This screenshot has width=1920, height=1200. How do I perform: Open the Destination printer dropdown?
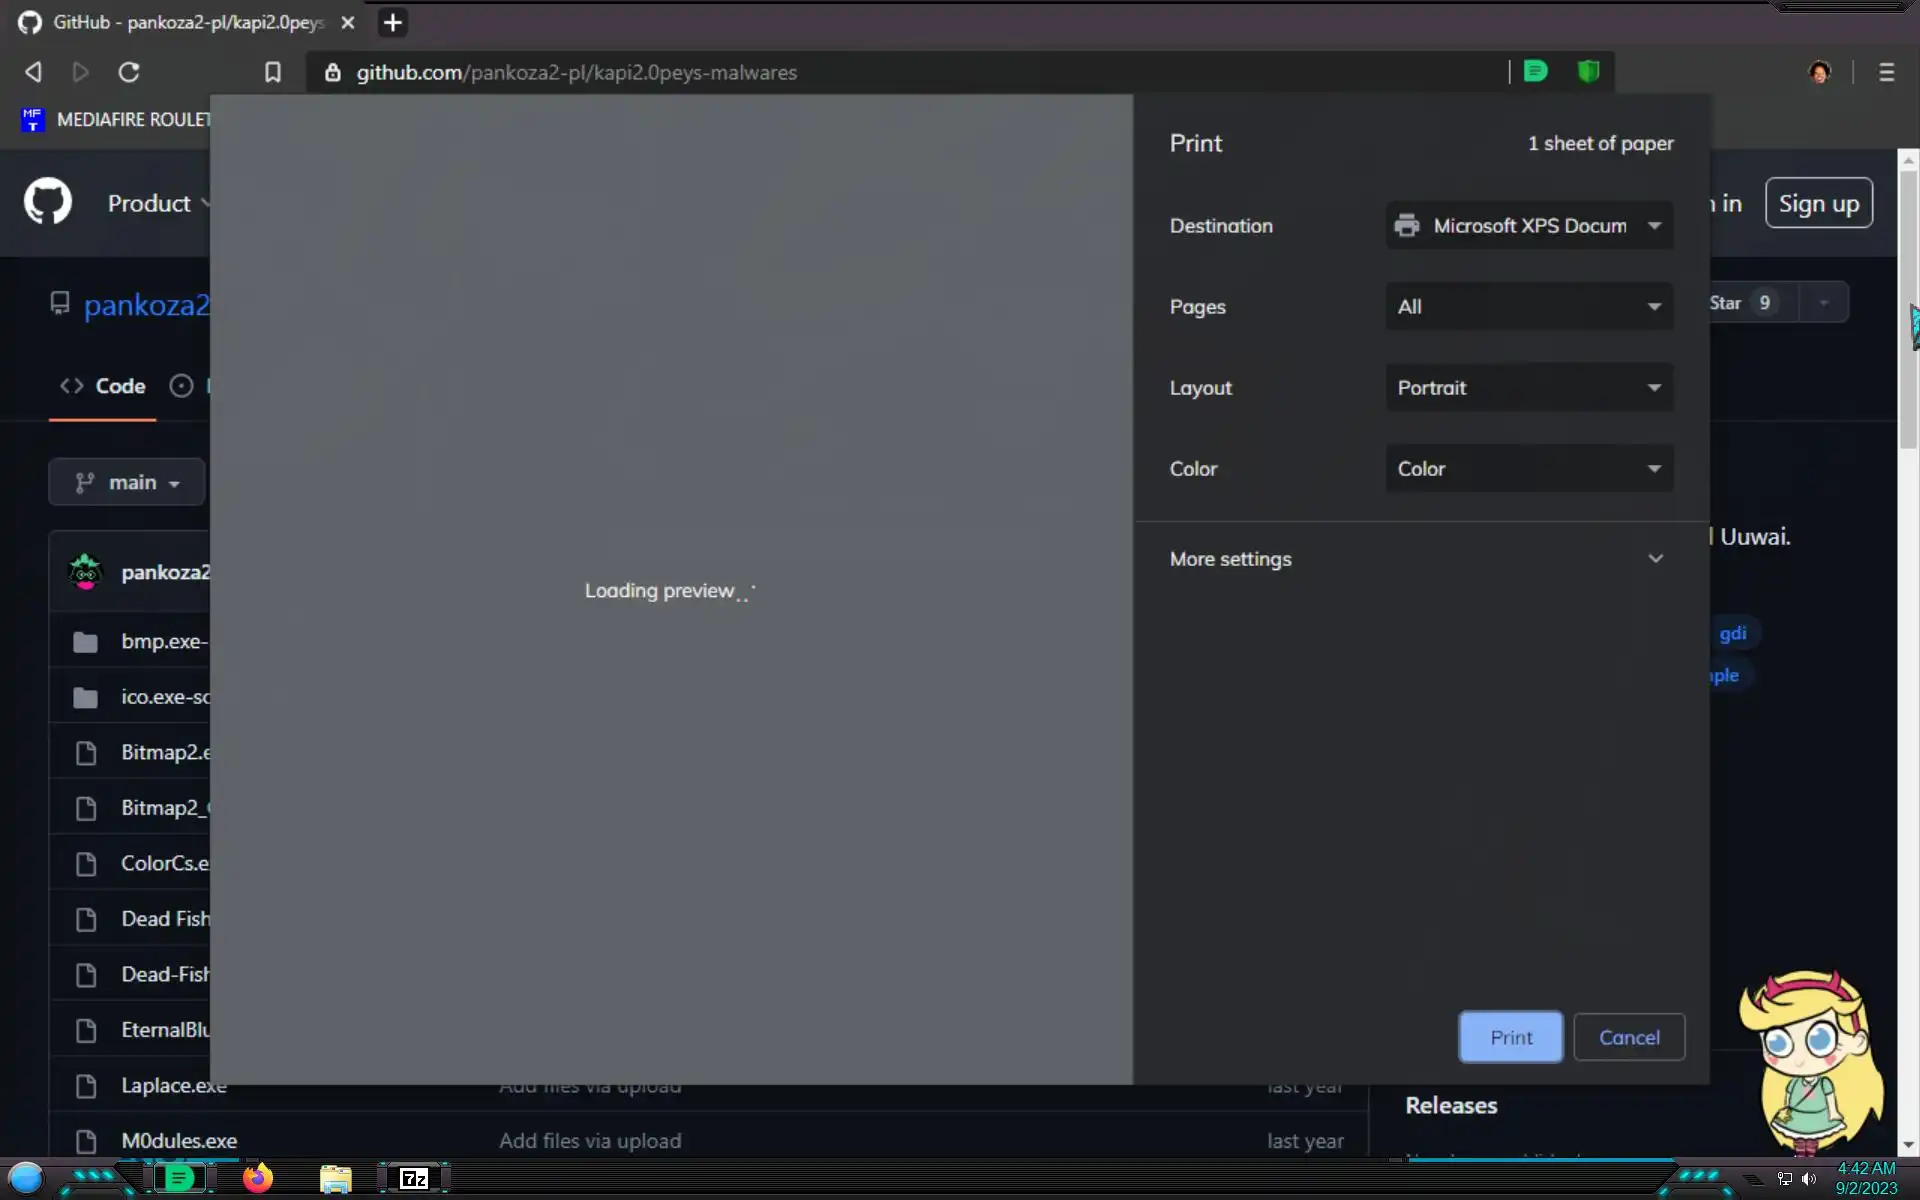(x=1528, y=226)
